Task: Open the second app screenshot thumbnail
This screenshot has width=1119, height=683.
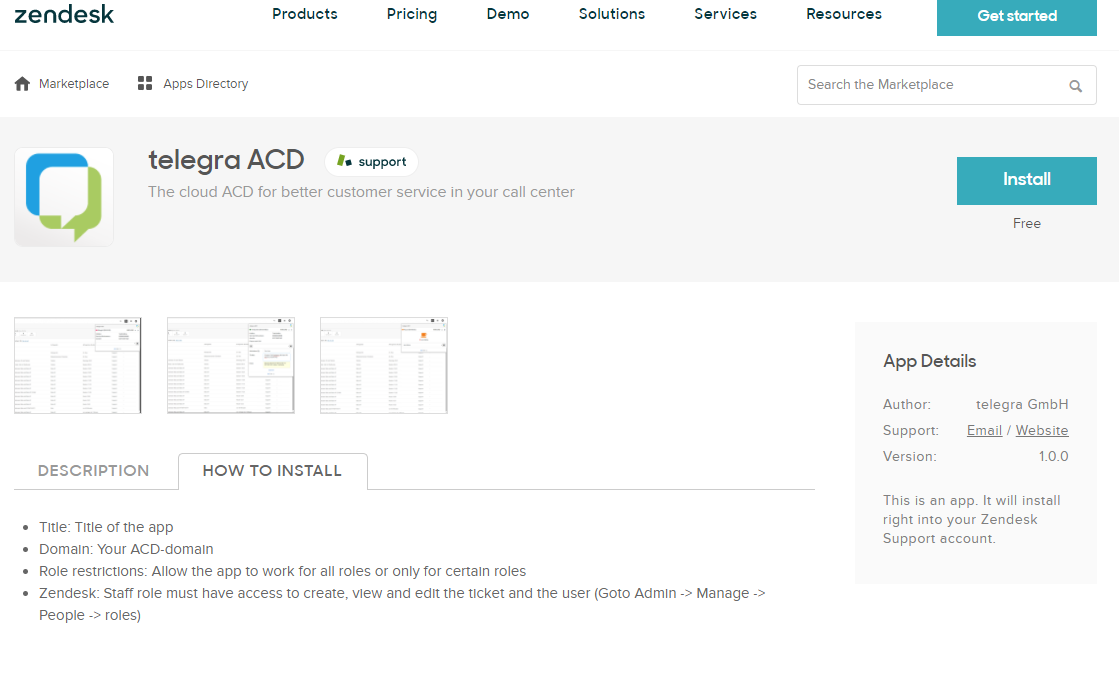Action: pyautogui.click(x=231, y=365)
